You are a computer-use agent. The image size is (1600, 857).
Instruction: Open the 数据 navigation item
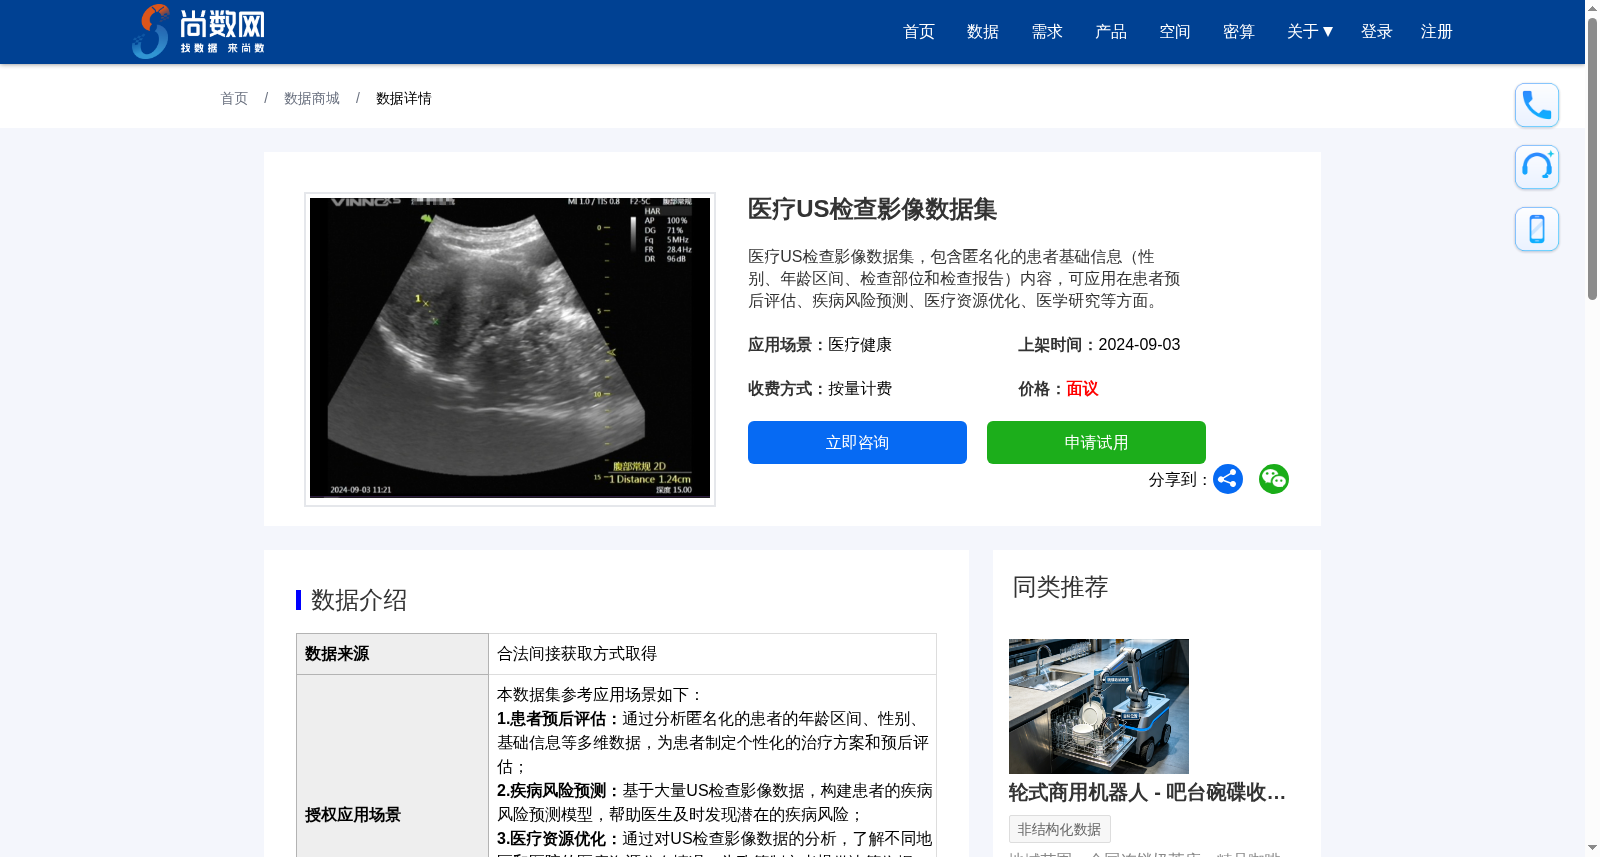coord(983,32)
